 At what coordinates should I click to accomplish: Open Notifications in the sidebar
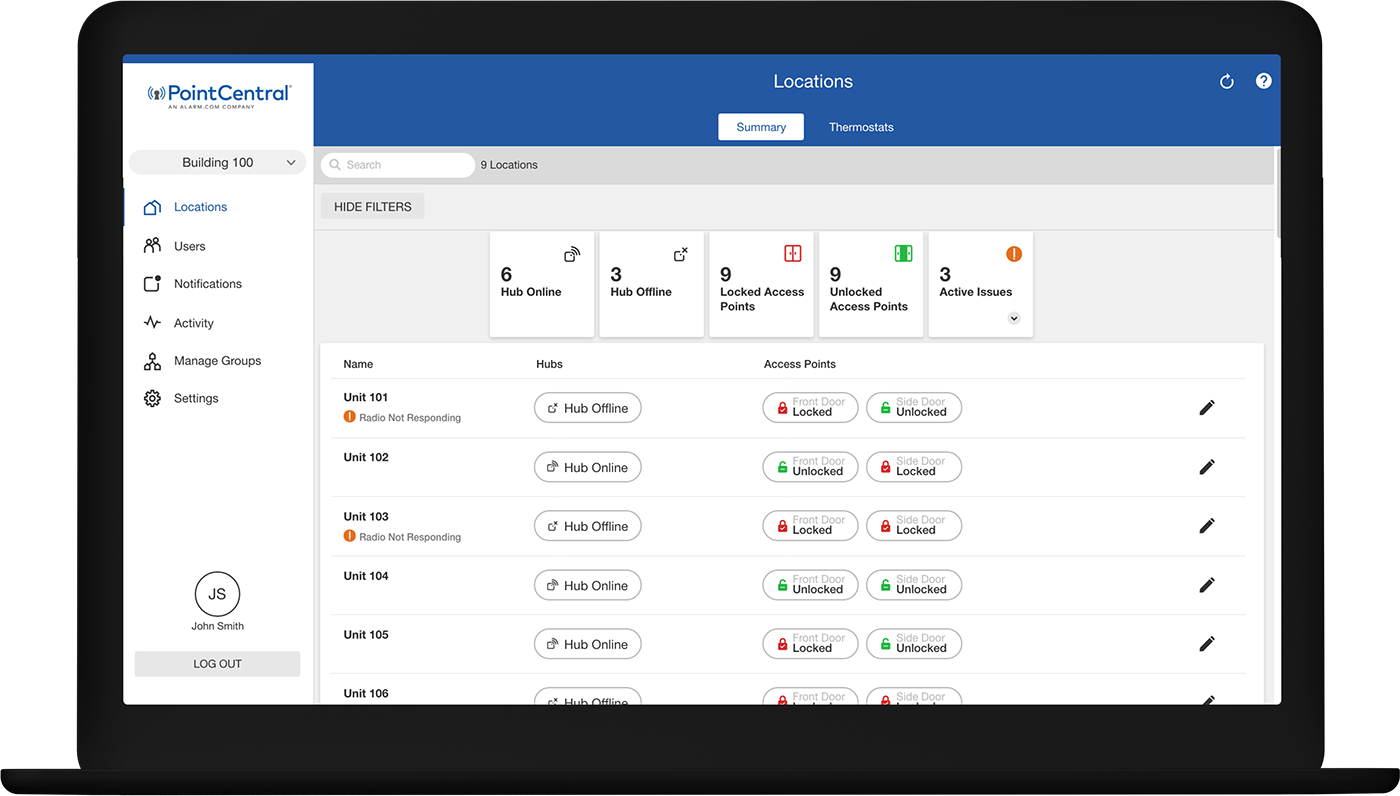coord(218,284)
